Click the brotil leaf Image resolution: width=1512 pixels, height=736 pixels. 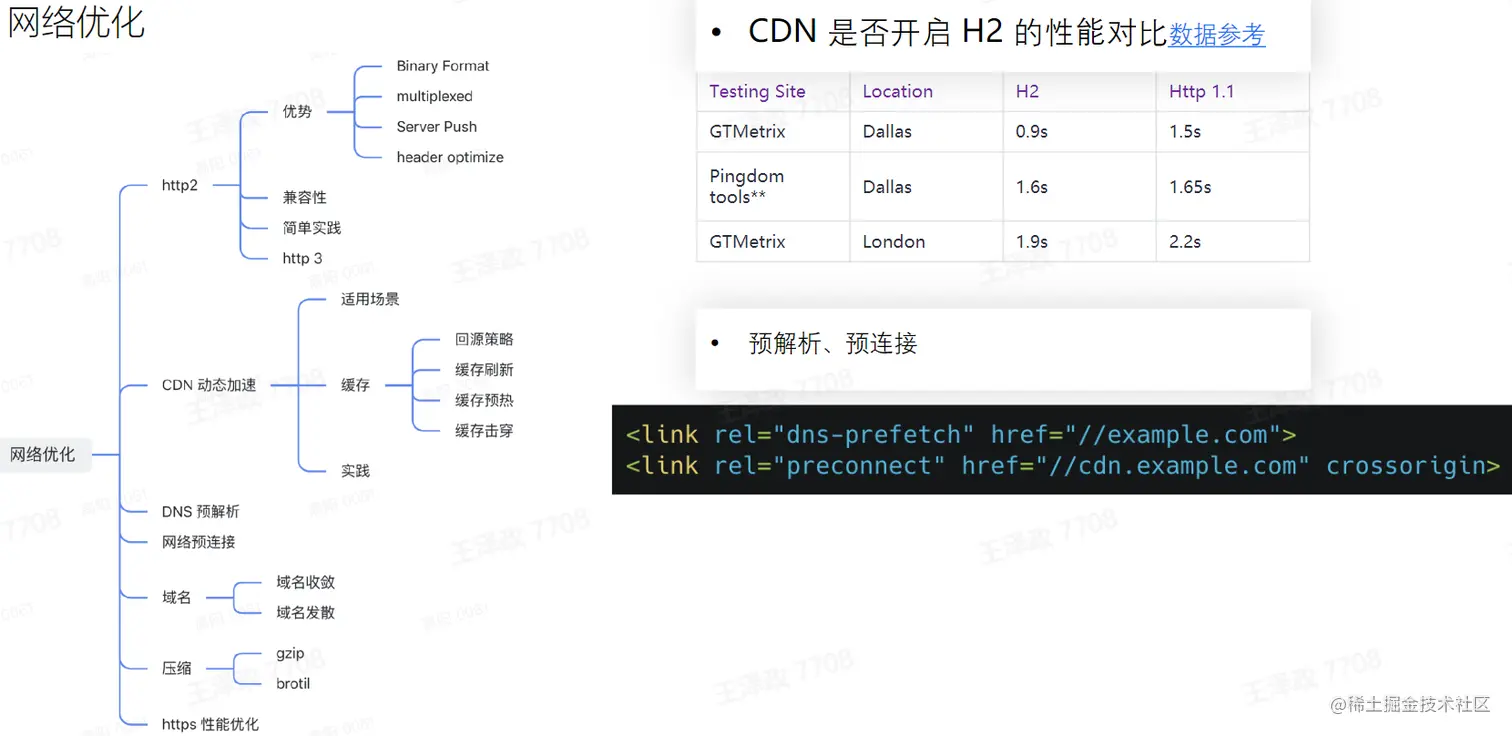[293, 683]
